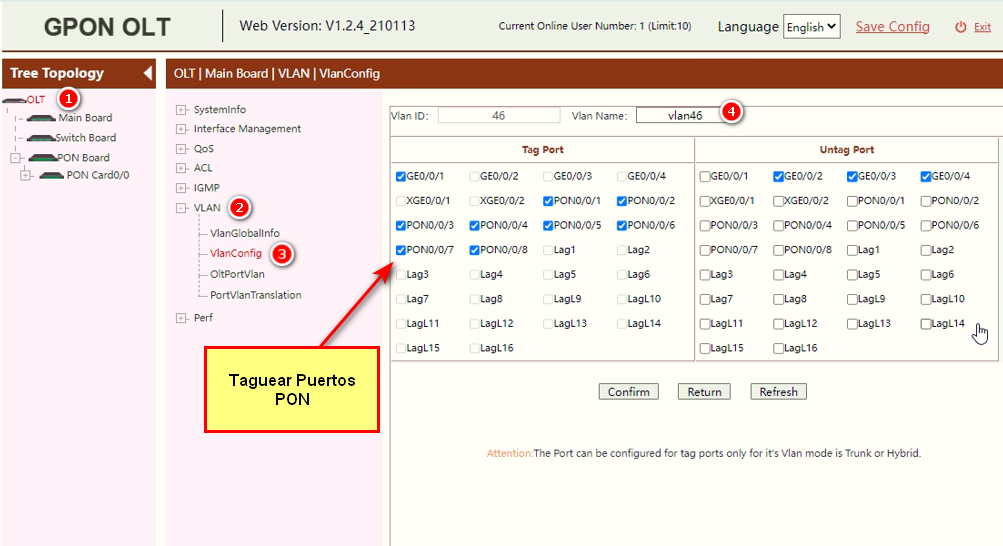Click the Vlan Name input field
The width and height of the screenshot is (1003, 546).
point(685,115)
